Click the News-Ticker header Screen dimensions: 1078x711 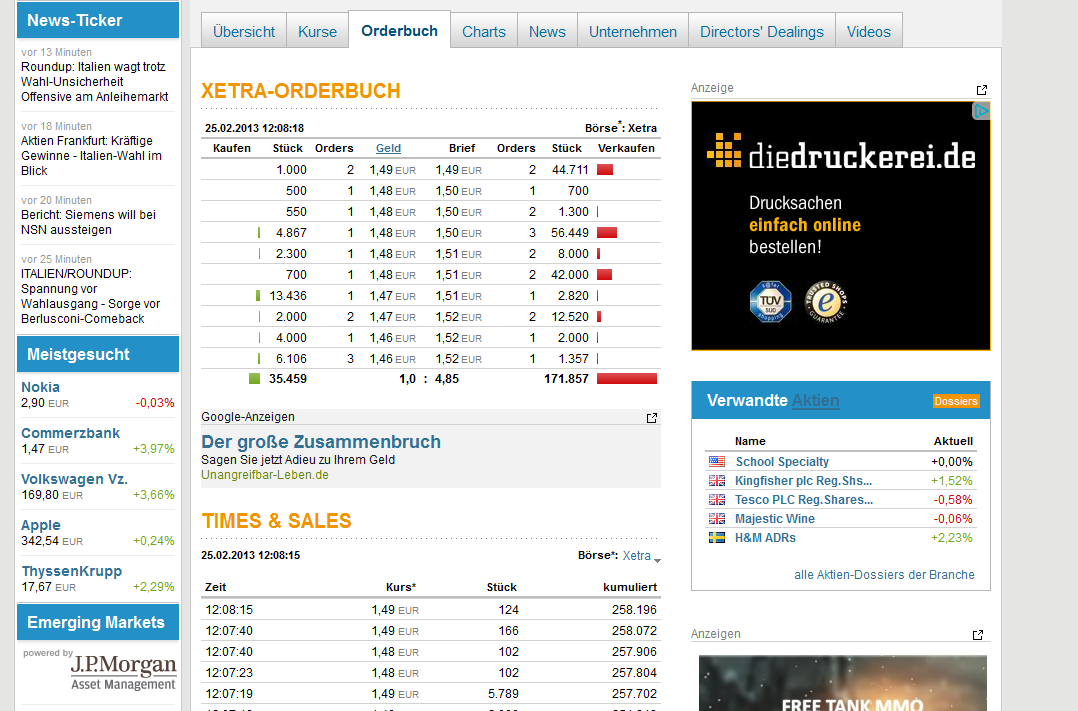pyautogui.click(x=98, y=20)
